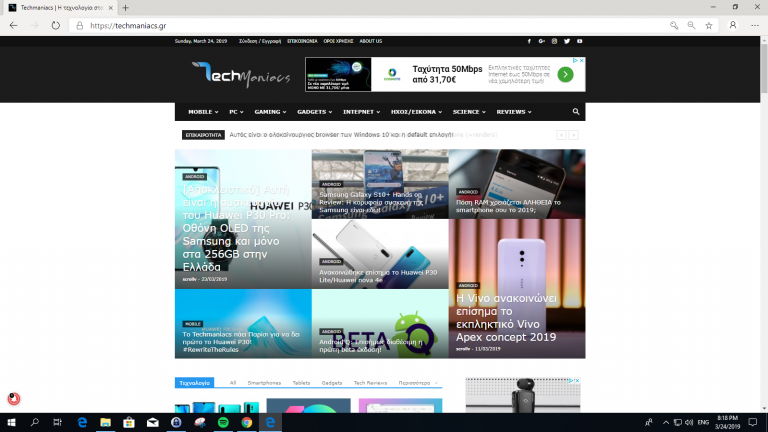
Task: Open the ΕΠΙΚΟΙΝΩΝΙΑ link
Action: 302,41
